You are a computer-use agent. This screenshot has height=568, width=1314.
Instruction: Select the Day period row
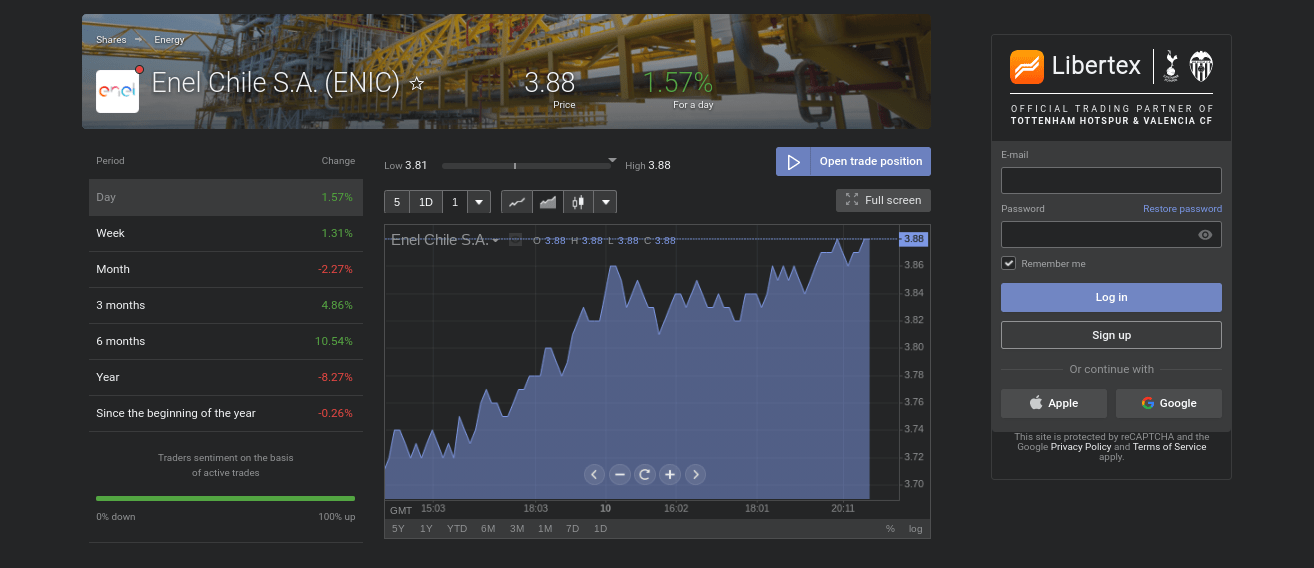[225, 197]
